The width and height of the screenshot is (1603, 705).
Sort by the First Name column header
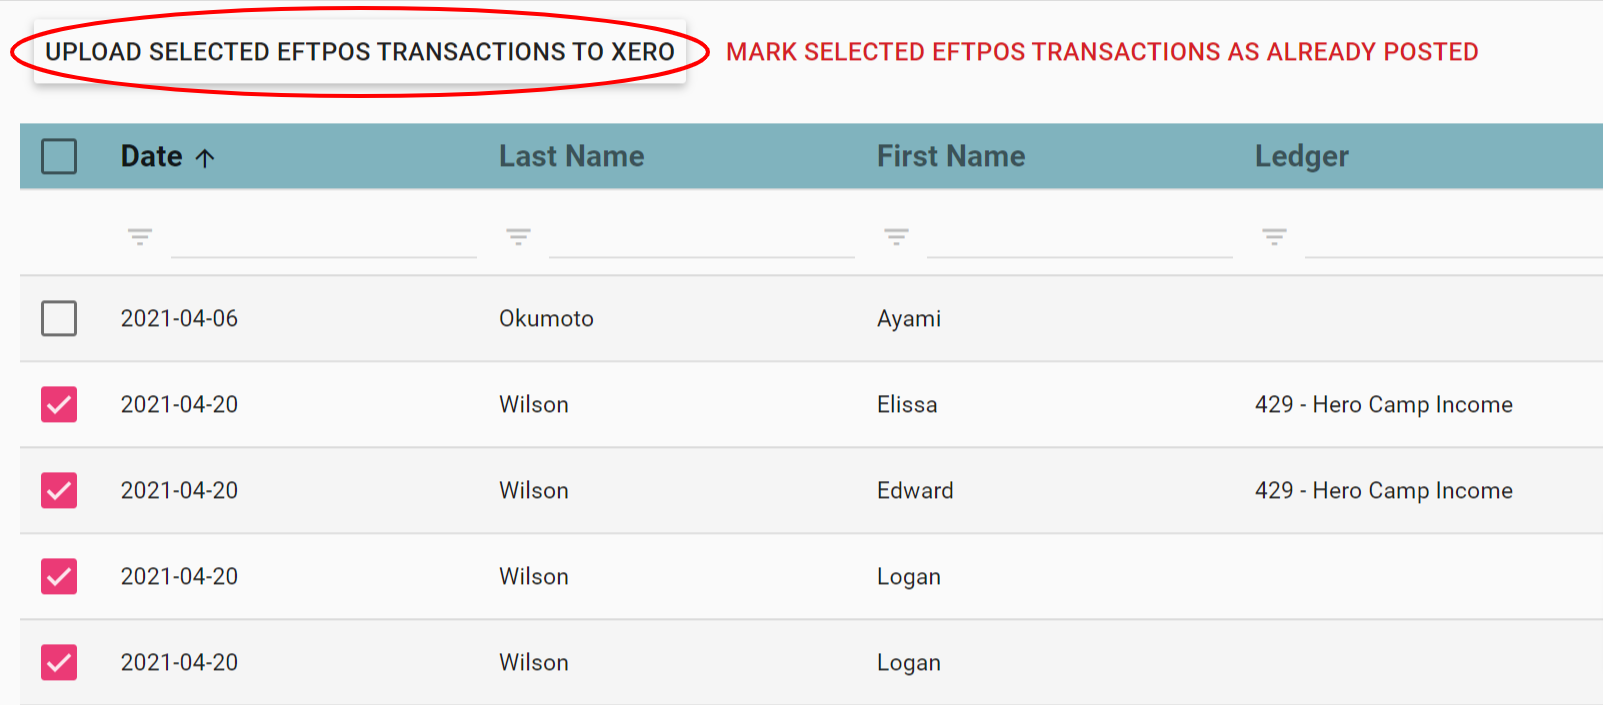(950, 156)
